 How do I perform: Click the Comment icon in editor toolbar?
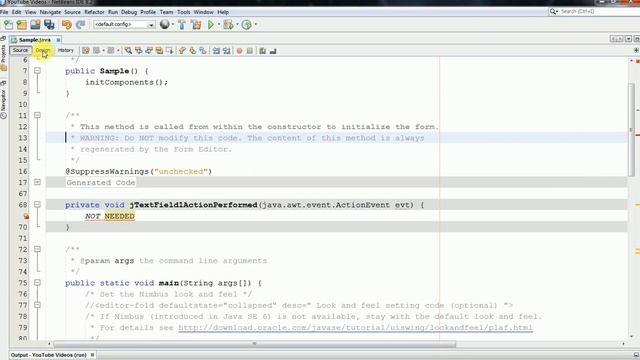(x=262, y=51)
